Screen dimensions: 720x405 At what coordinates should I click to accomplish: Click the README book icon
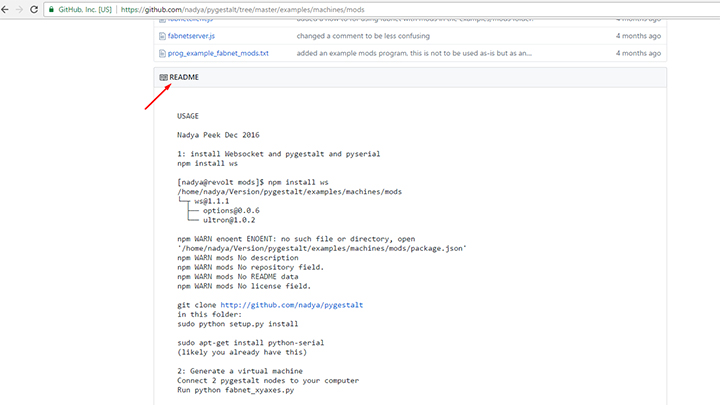pyautogui.click(x=163, y=77)
